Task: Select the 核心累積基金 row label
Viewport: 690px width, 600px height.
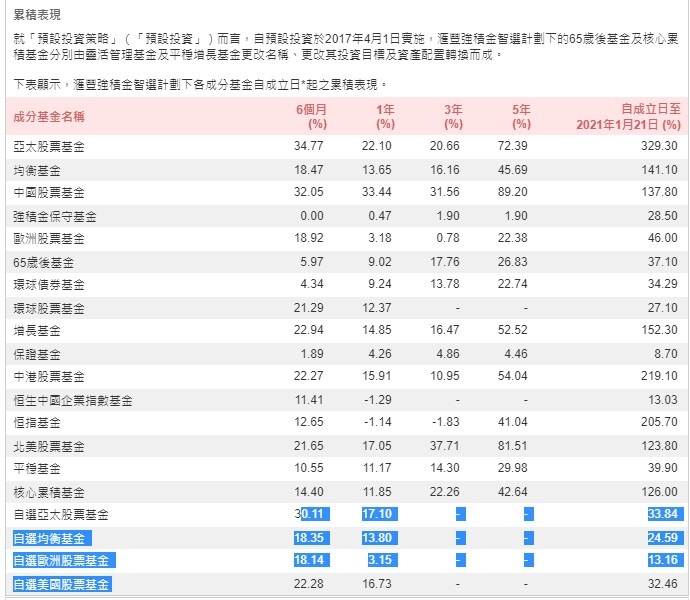Action: [49, 493]
